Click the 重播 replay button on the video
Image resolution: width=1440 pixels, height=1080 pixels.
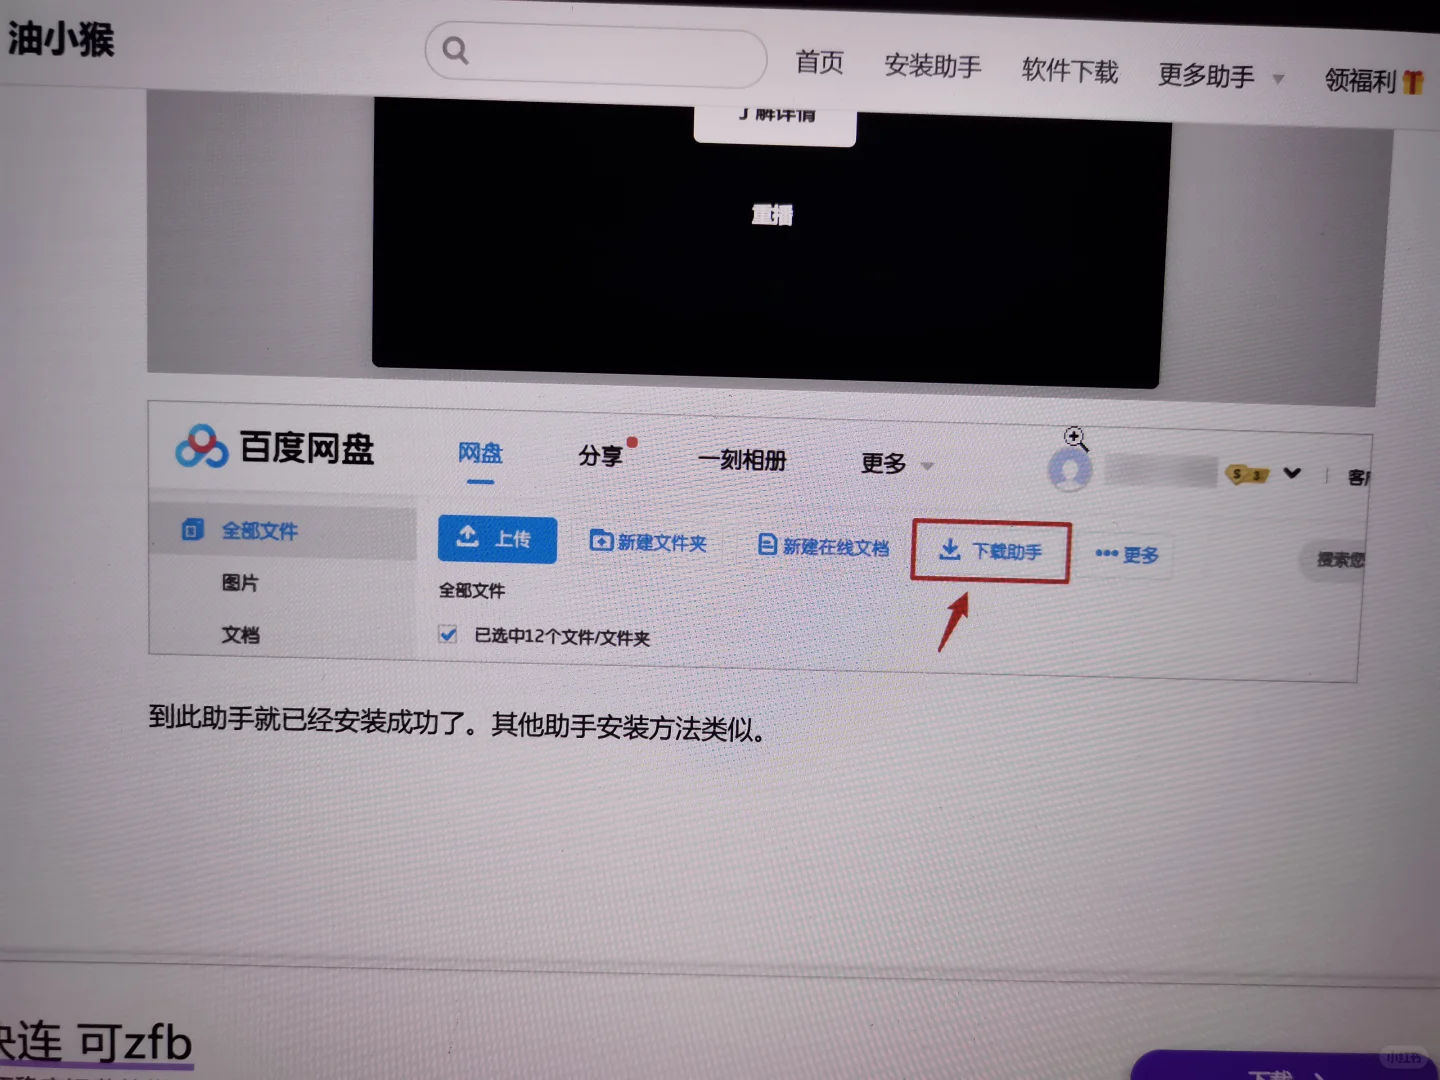(771, 213)
